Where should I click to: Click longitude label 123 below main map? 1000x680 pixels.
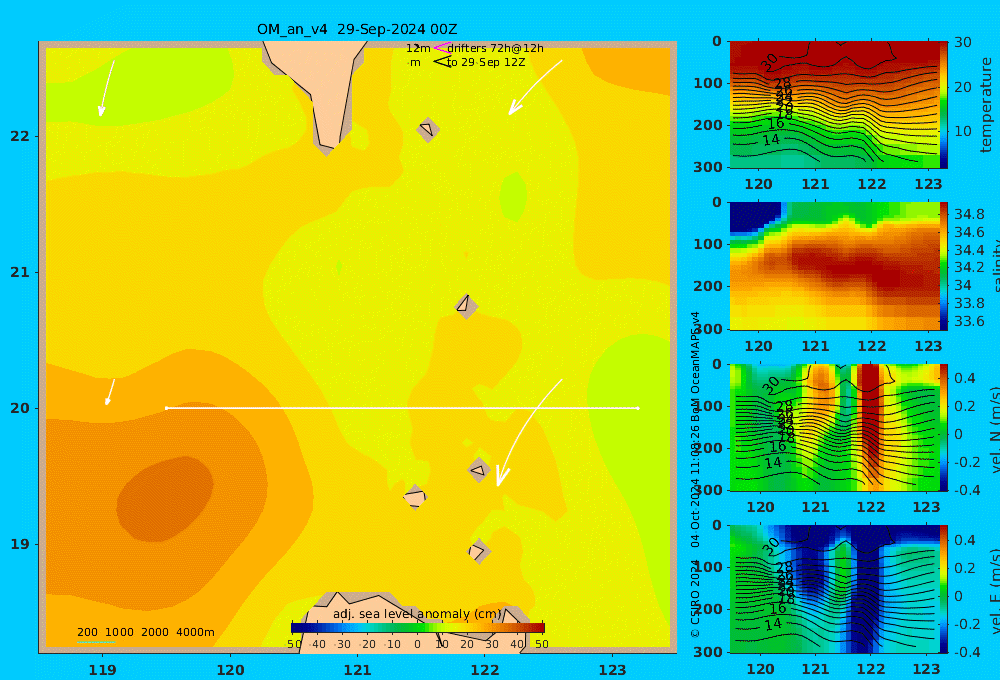pyautogui.click(x=613, y=670)
